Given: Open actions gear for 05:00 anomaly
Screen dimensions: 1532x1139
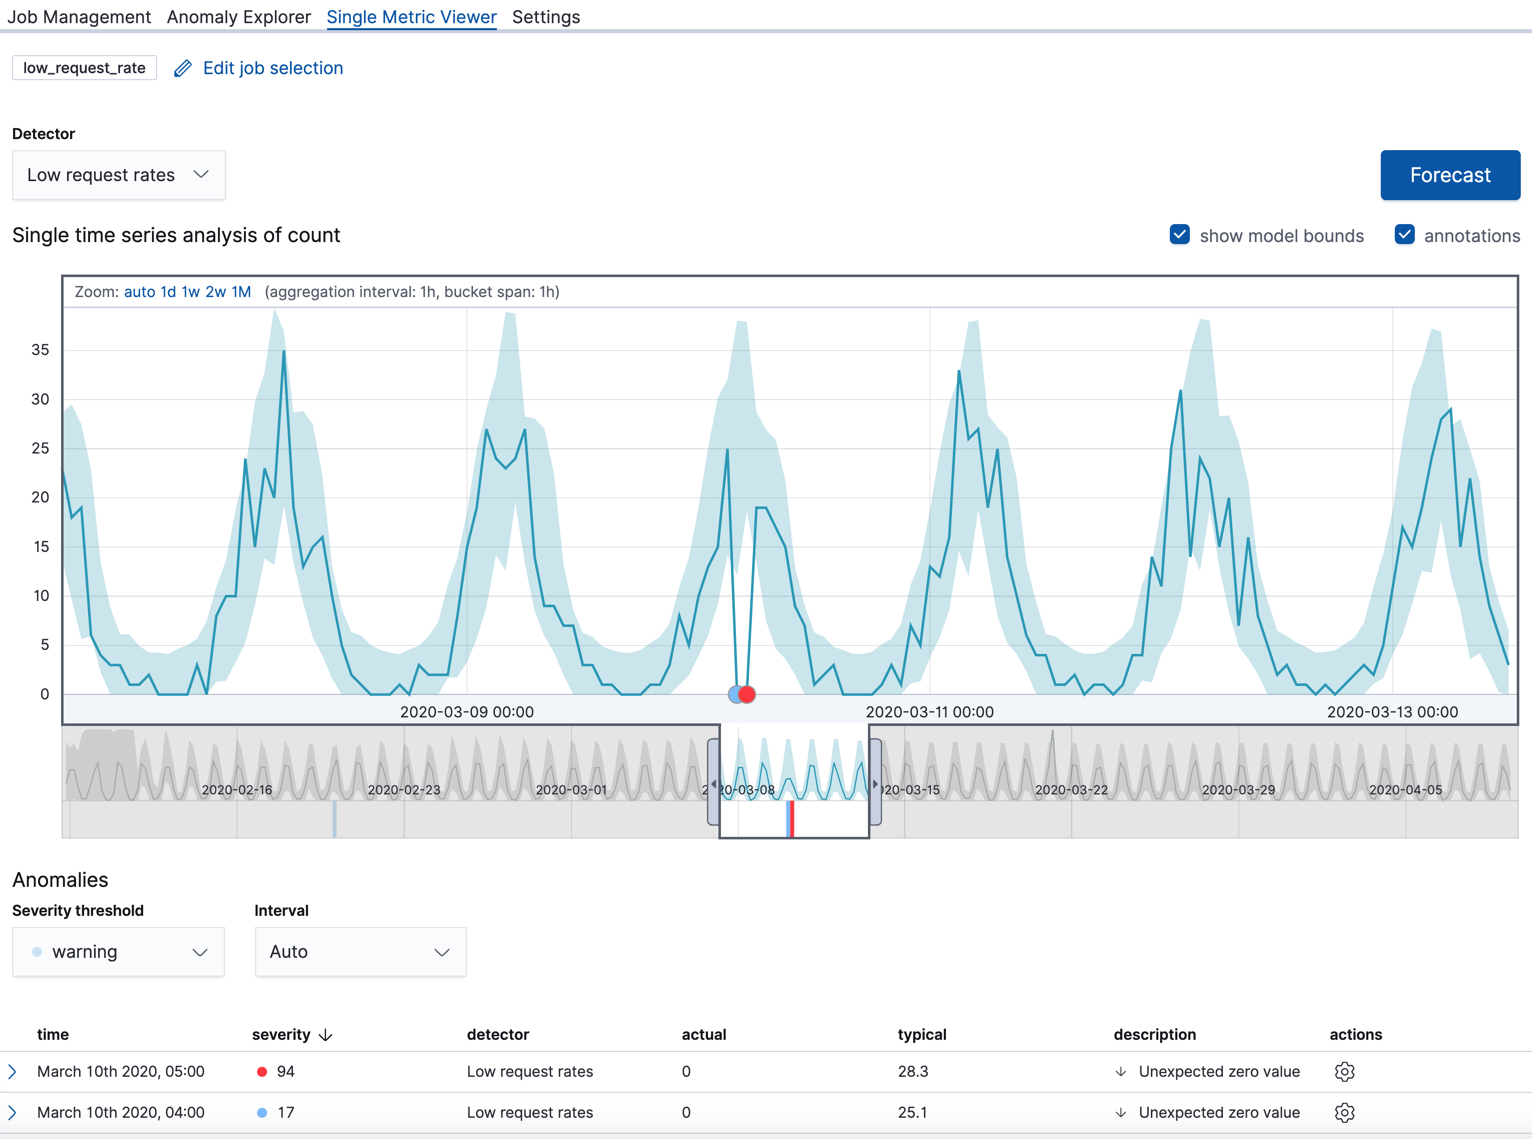Looking at the screenshot, I should pos(1344,1072).
